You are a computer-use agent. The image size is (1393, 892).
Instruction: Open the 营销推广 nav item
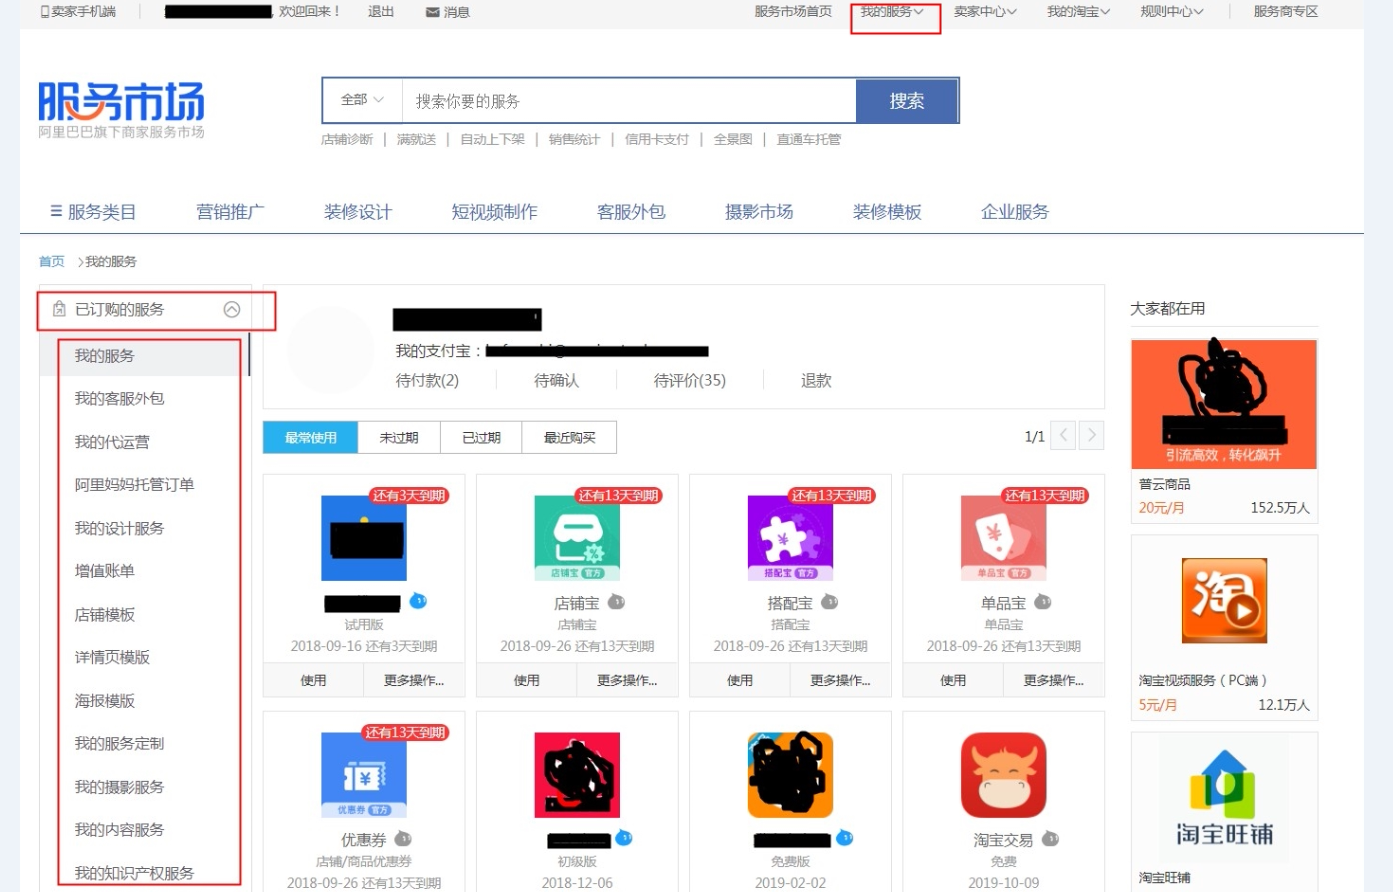(230, 212)
